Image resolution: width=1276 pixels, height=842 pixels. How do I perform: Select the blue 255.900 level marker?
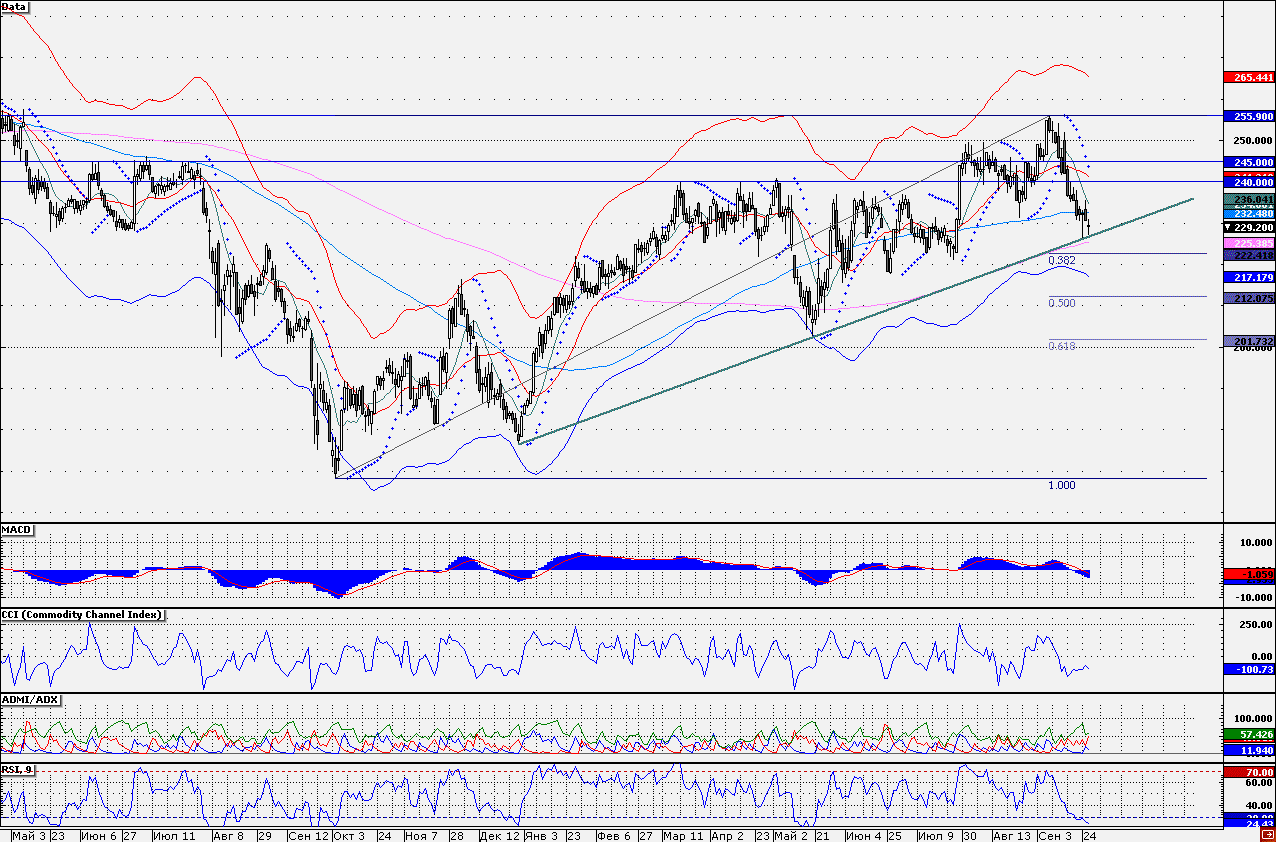[1249, 116]
